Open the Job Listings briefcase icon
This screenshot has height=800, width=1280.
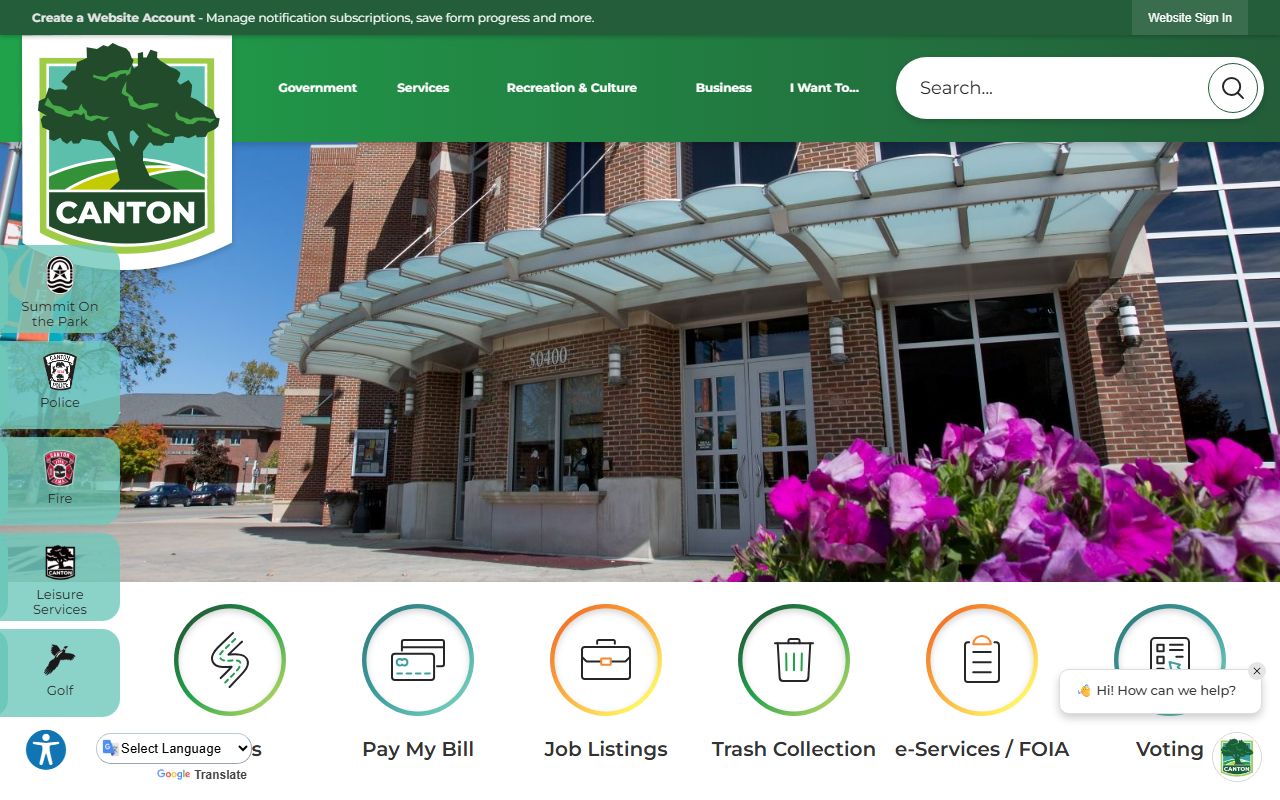[x=606, y=660]
